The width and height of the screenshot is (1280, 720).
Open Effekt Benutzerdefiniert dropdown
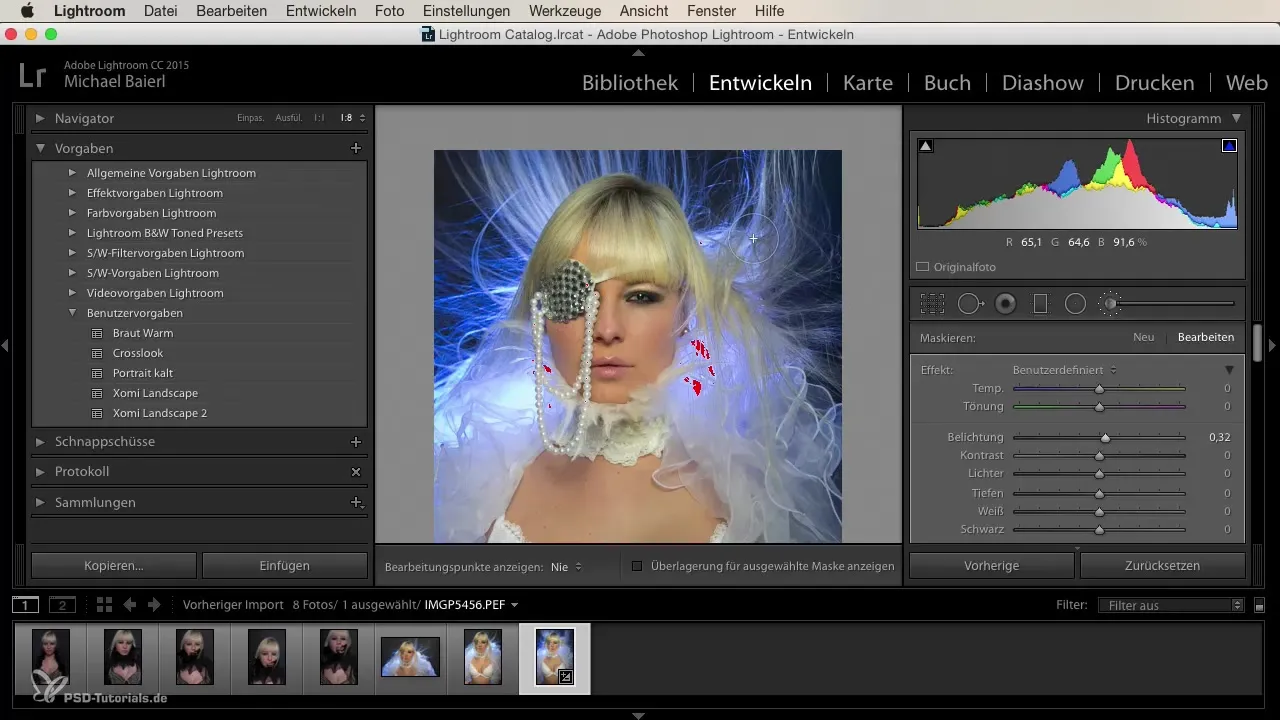click(1065, 370)
